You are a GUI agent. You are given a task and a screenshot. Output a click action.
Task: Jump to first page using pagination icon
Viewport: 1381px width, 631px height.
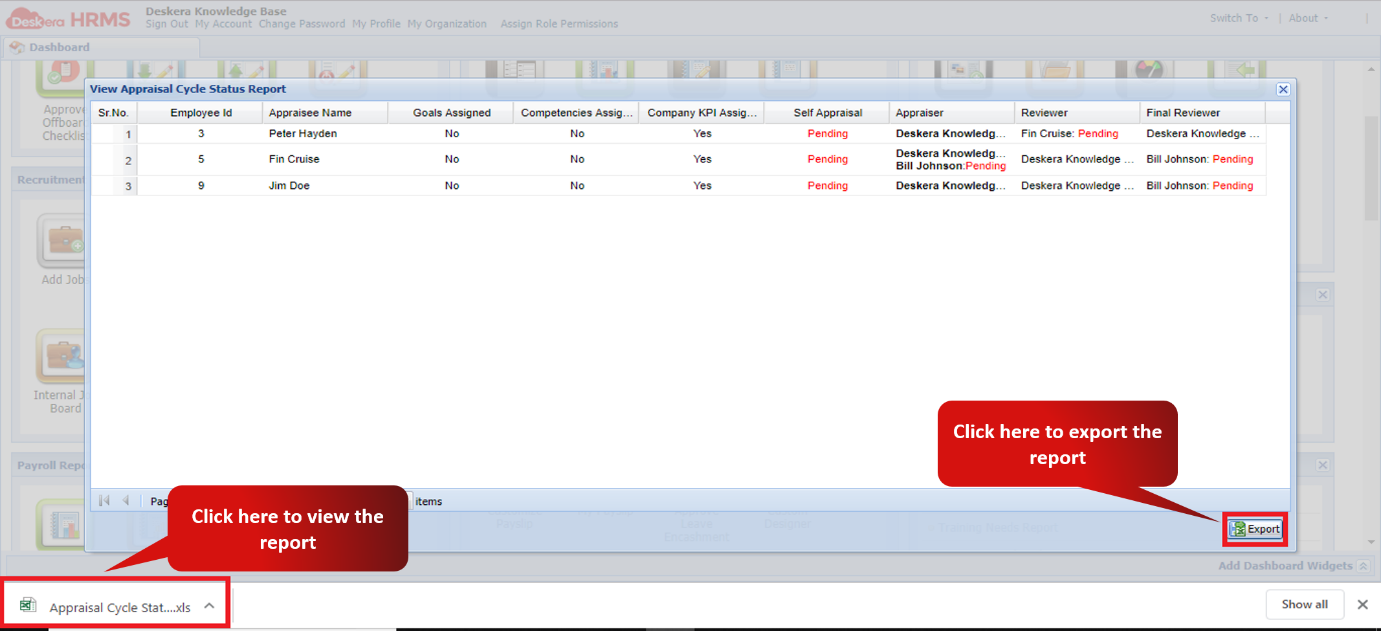click(103, 500)
